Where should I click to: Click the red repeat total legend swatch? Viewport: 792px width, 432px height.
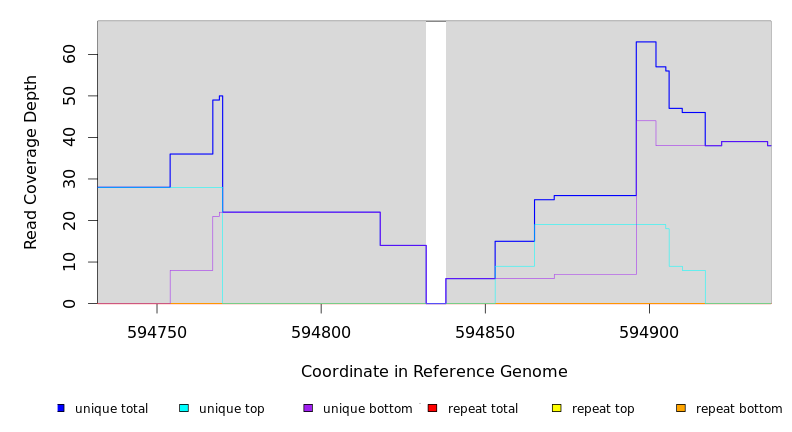click(432, 408)
